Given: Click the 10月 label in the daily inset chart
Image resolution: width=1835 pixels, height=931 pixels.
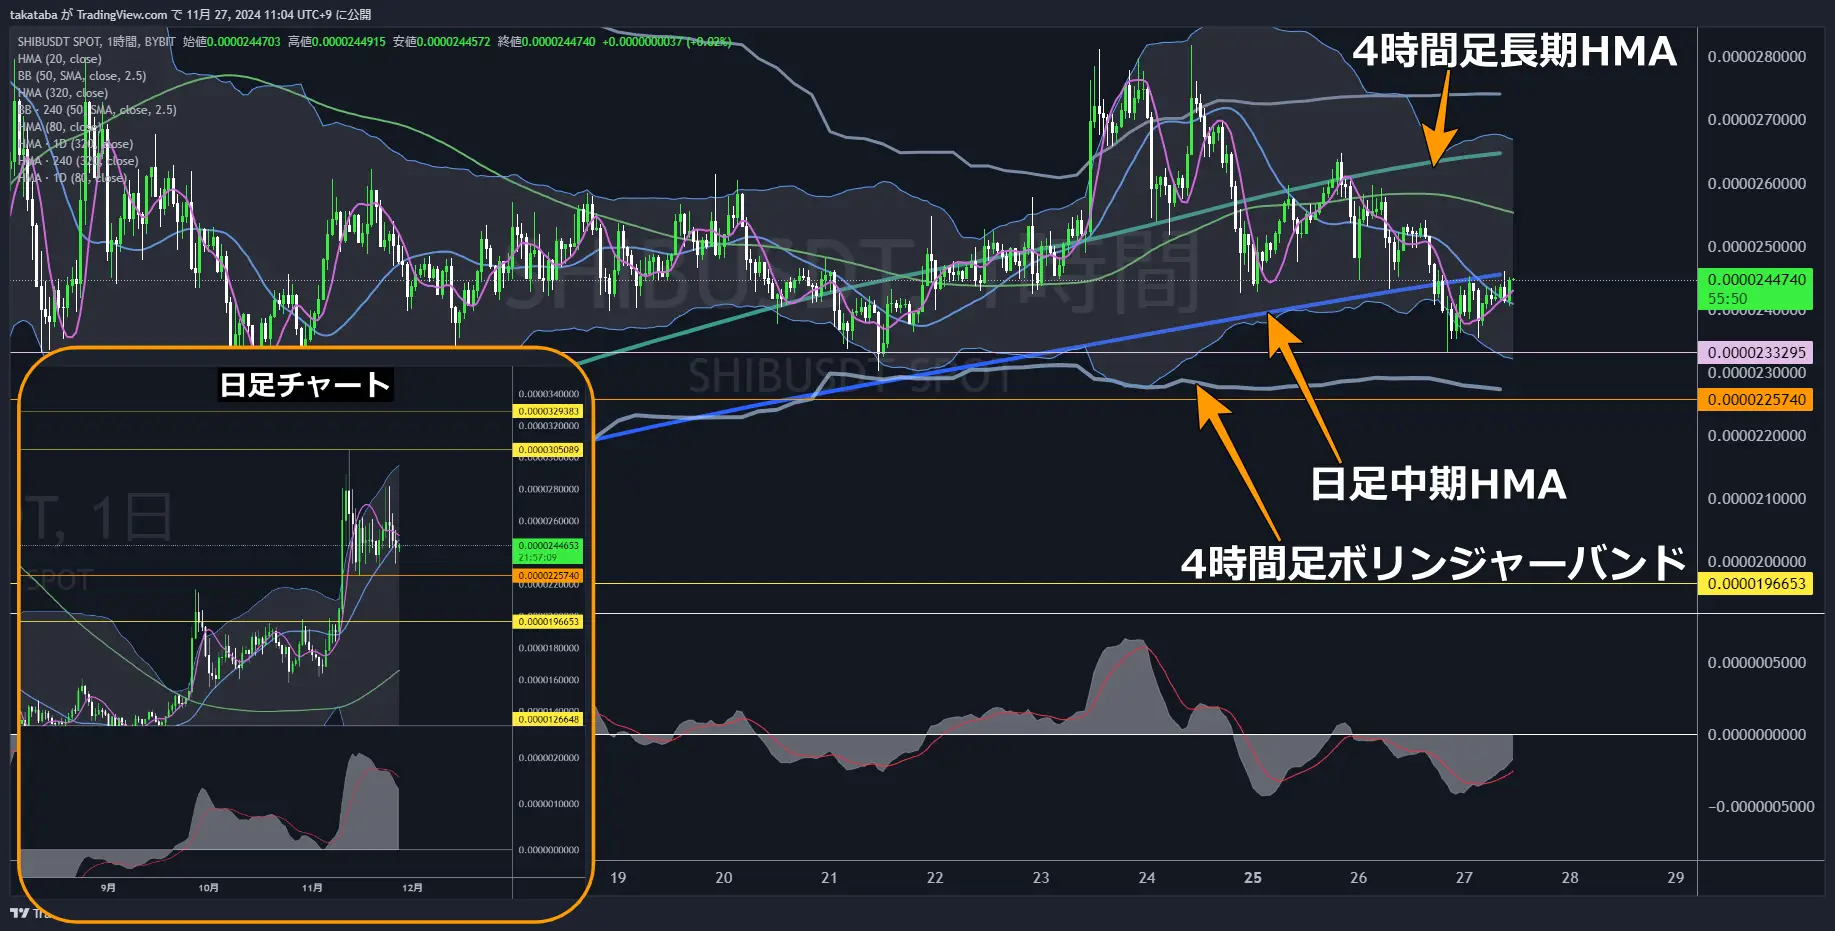Looking at the screenshot, I should tap(208, 888).
